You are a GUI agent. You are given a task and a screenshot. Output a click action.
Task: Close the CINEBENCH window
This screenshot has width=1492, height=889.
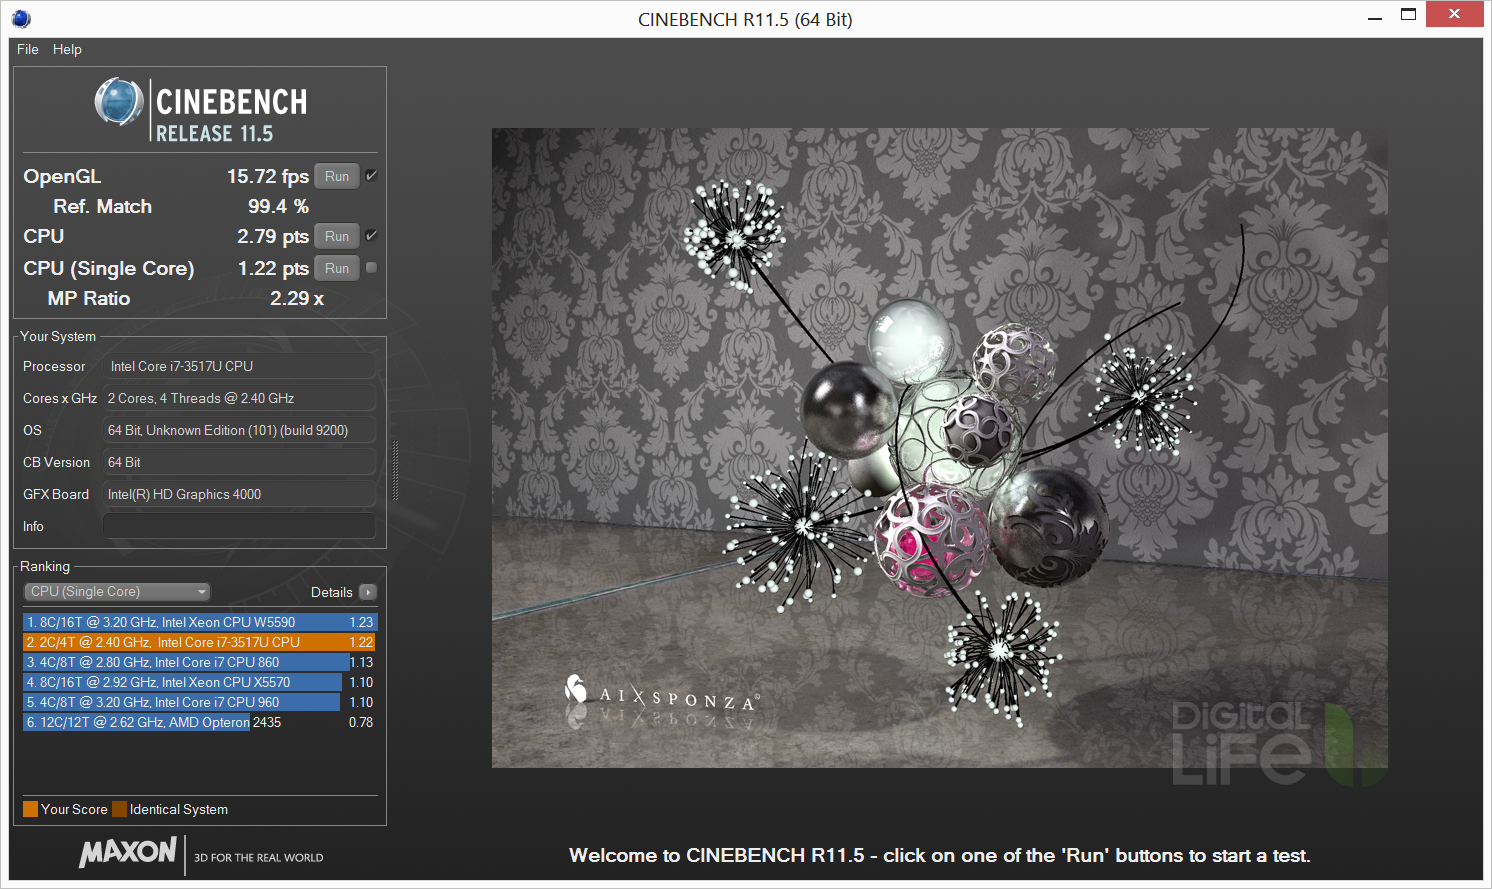(x=1454, y=14)
